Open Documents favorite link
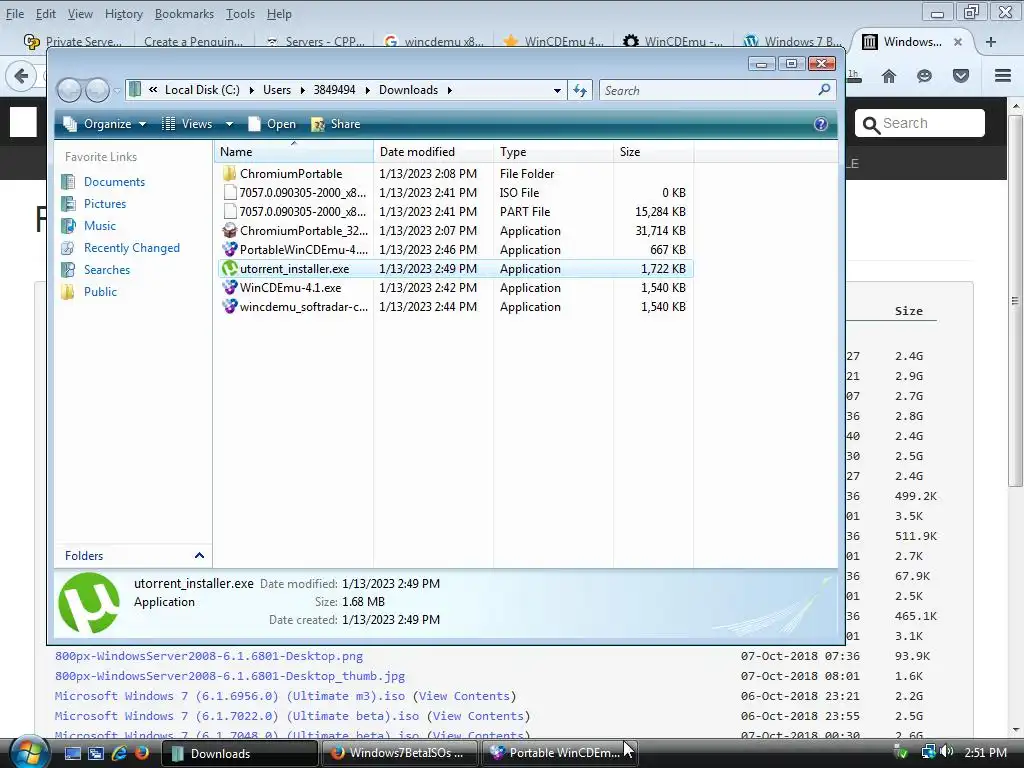 click(x=114, y=182)
